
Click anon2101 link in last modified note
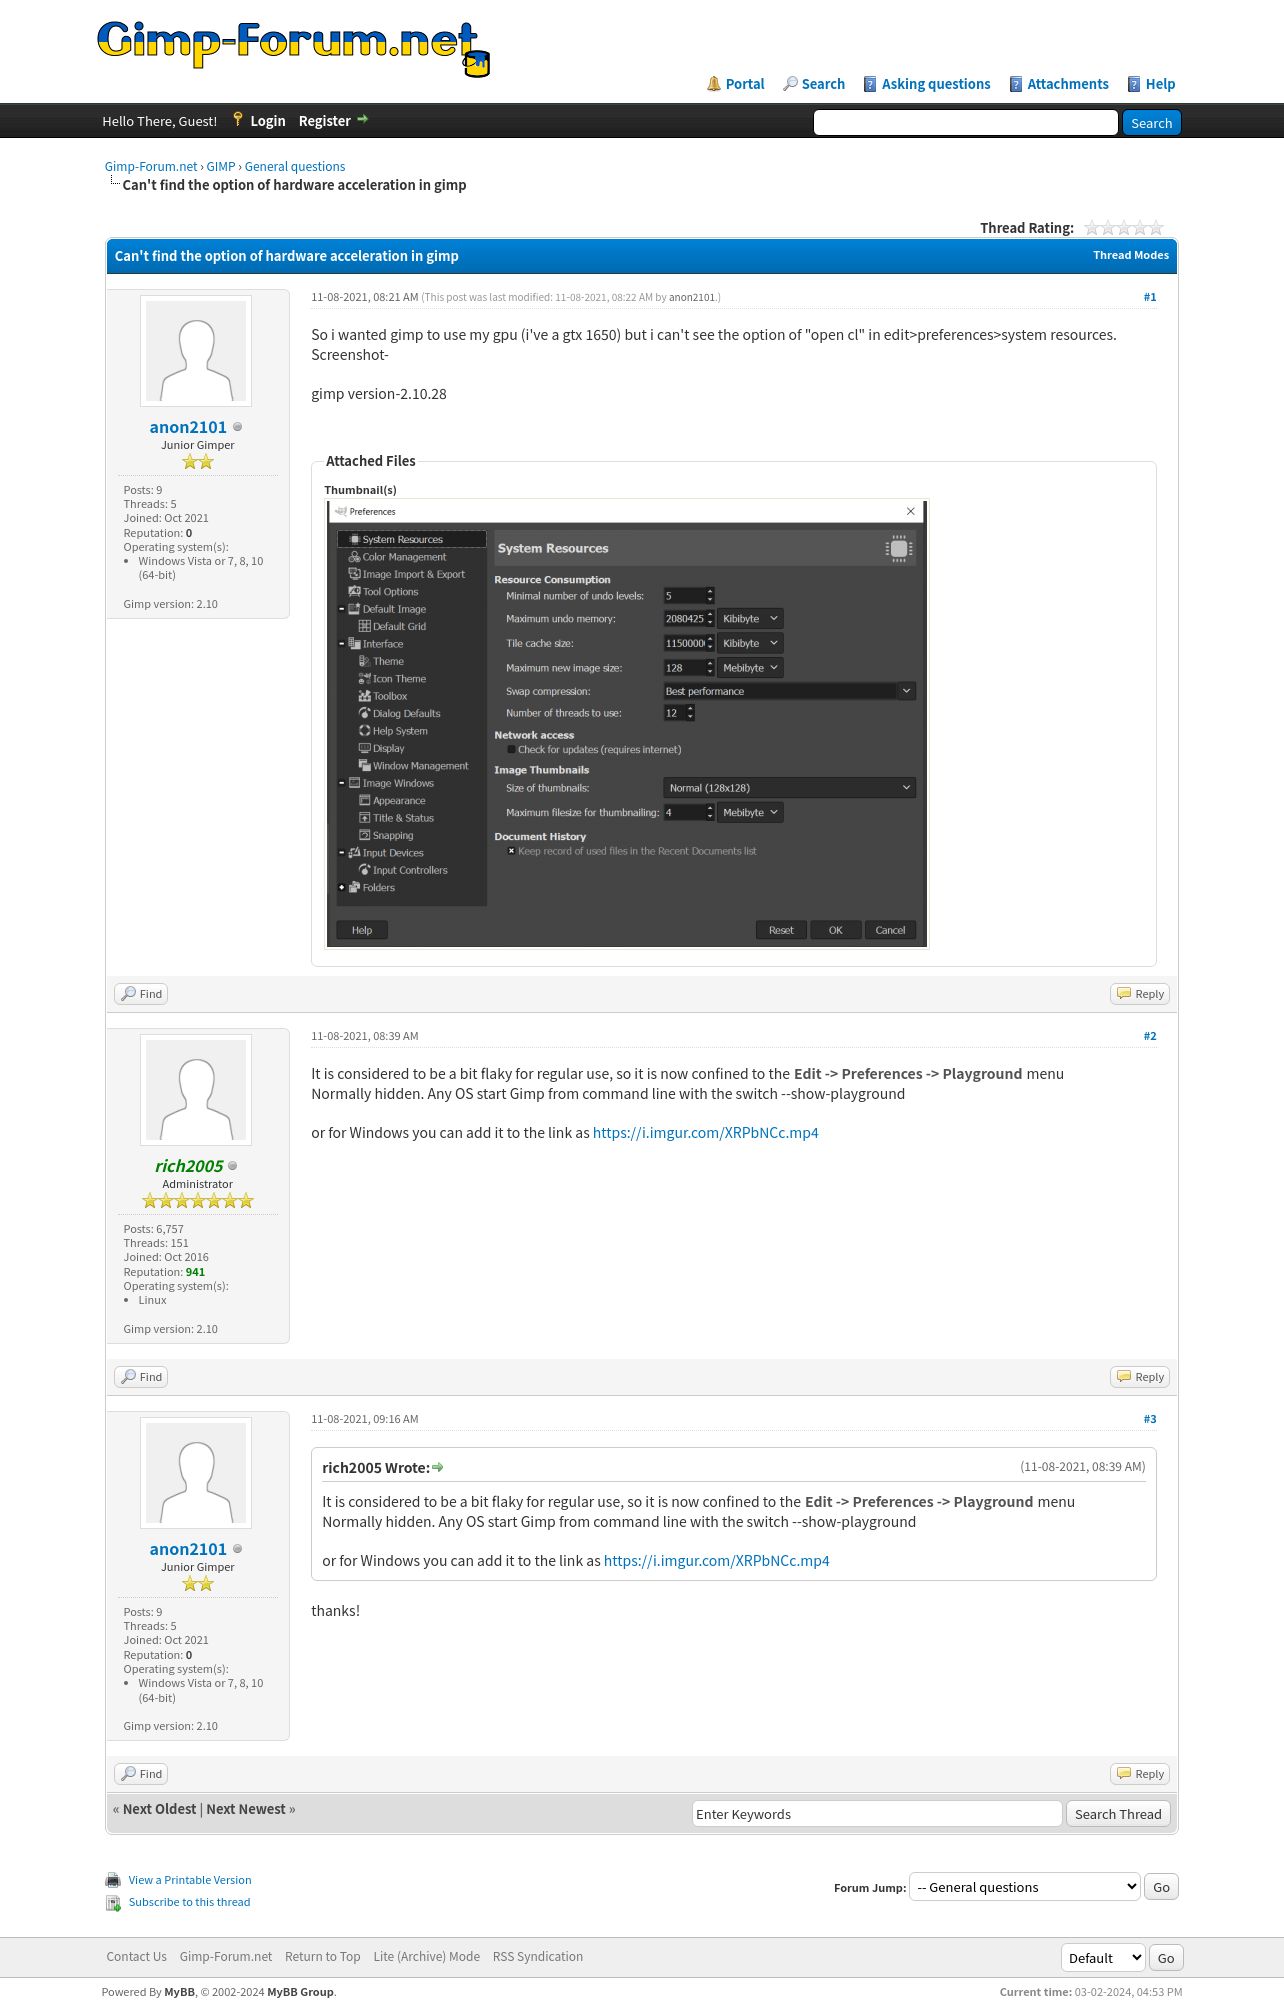692,297
